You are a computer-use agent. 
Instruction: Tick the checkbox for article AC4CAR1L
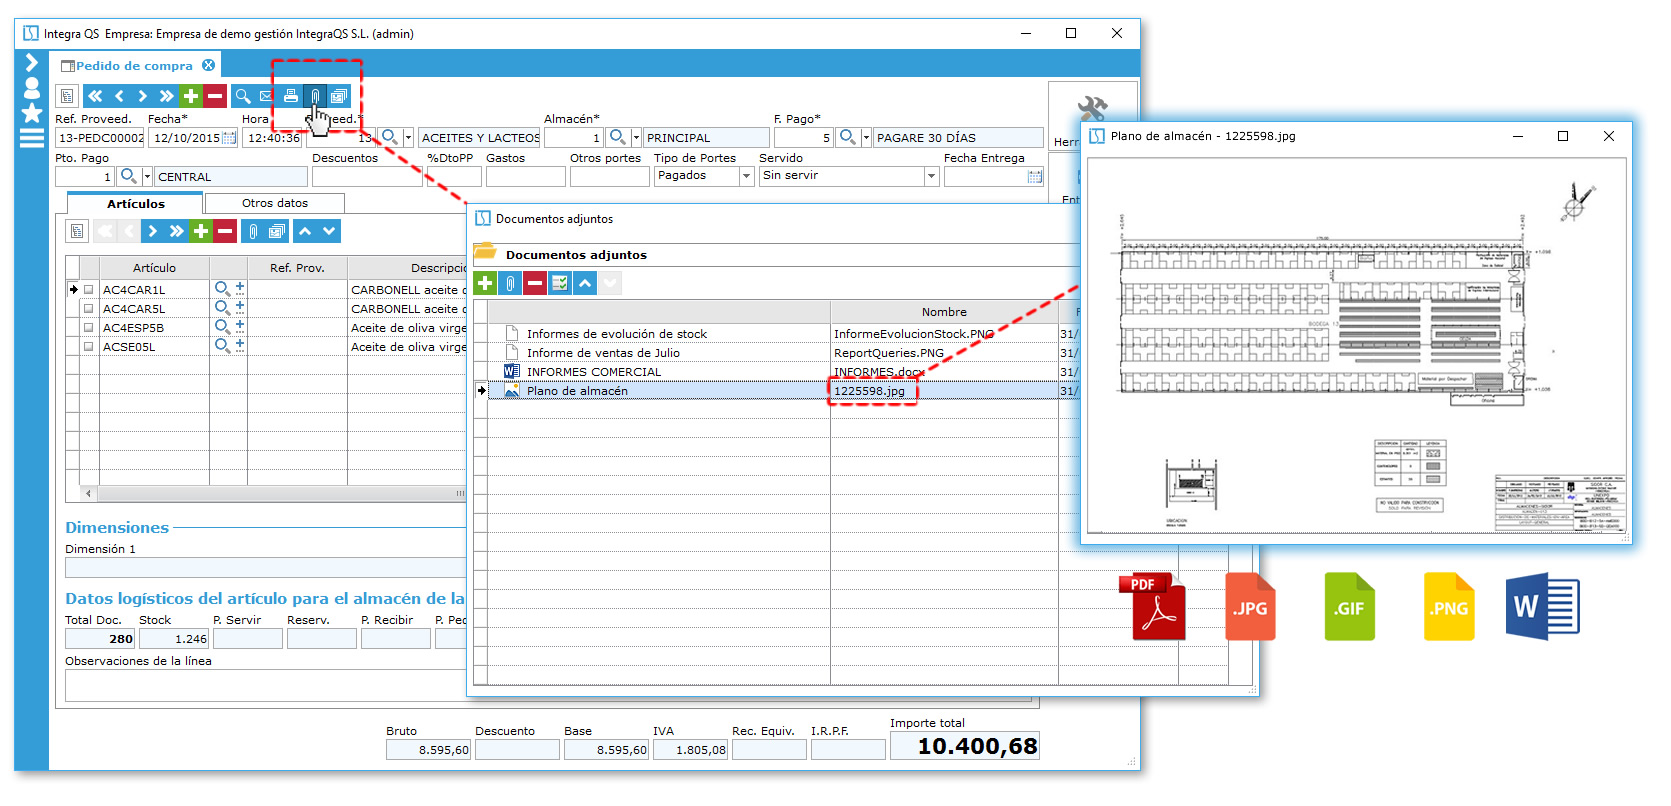(89, 290)
